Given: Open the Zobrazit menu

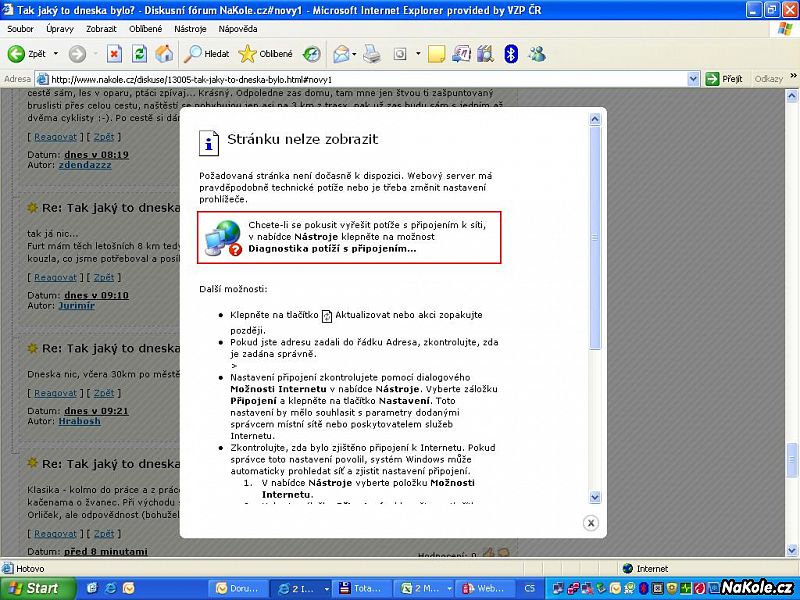Looking at the screenshot, I should point(101,29).
